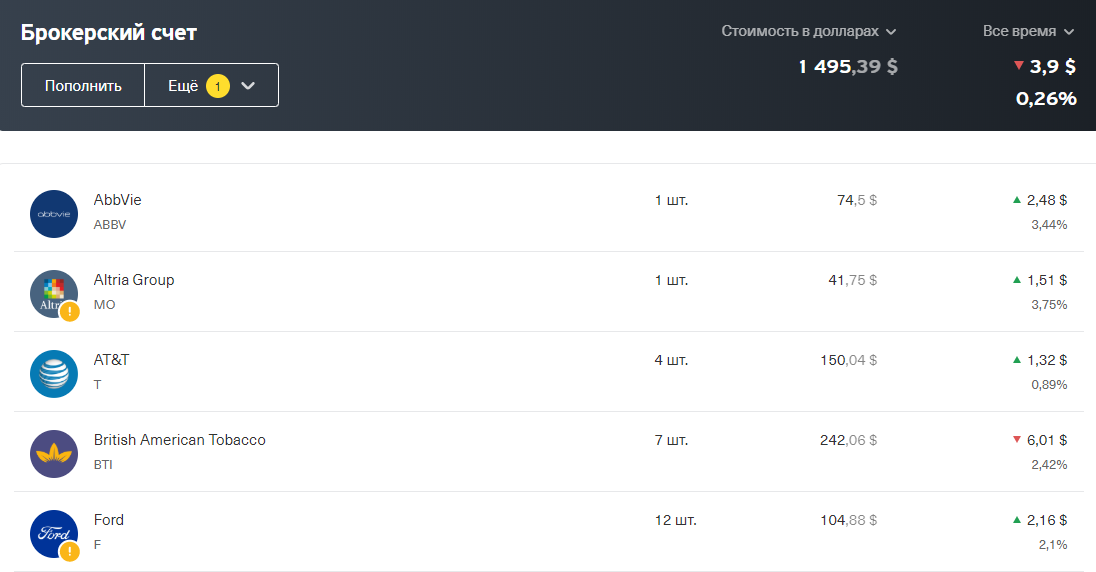1096x572 pixels.
Task: Click the AbbVie company logo icon
Action: (54, 214)
